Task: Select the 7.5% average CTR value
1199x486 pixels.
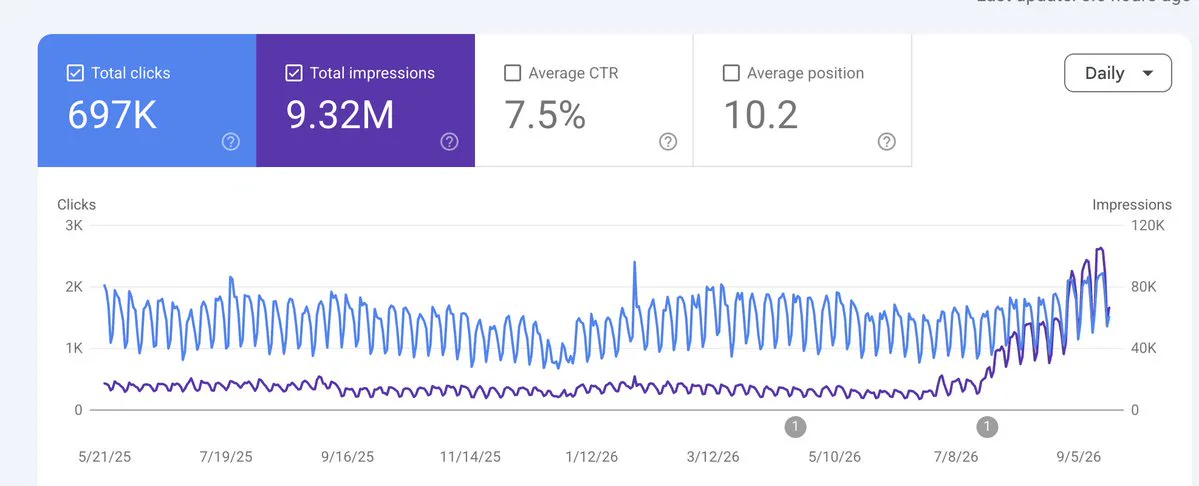Action: 545,115
